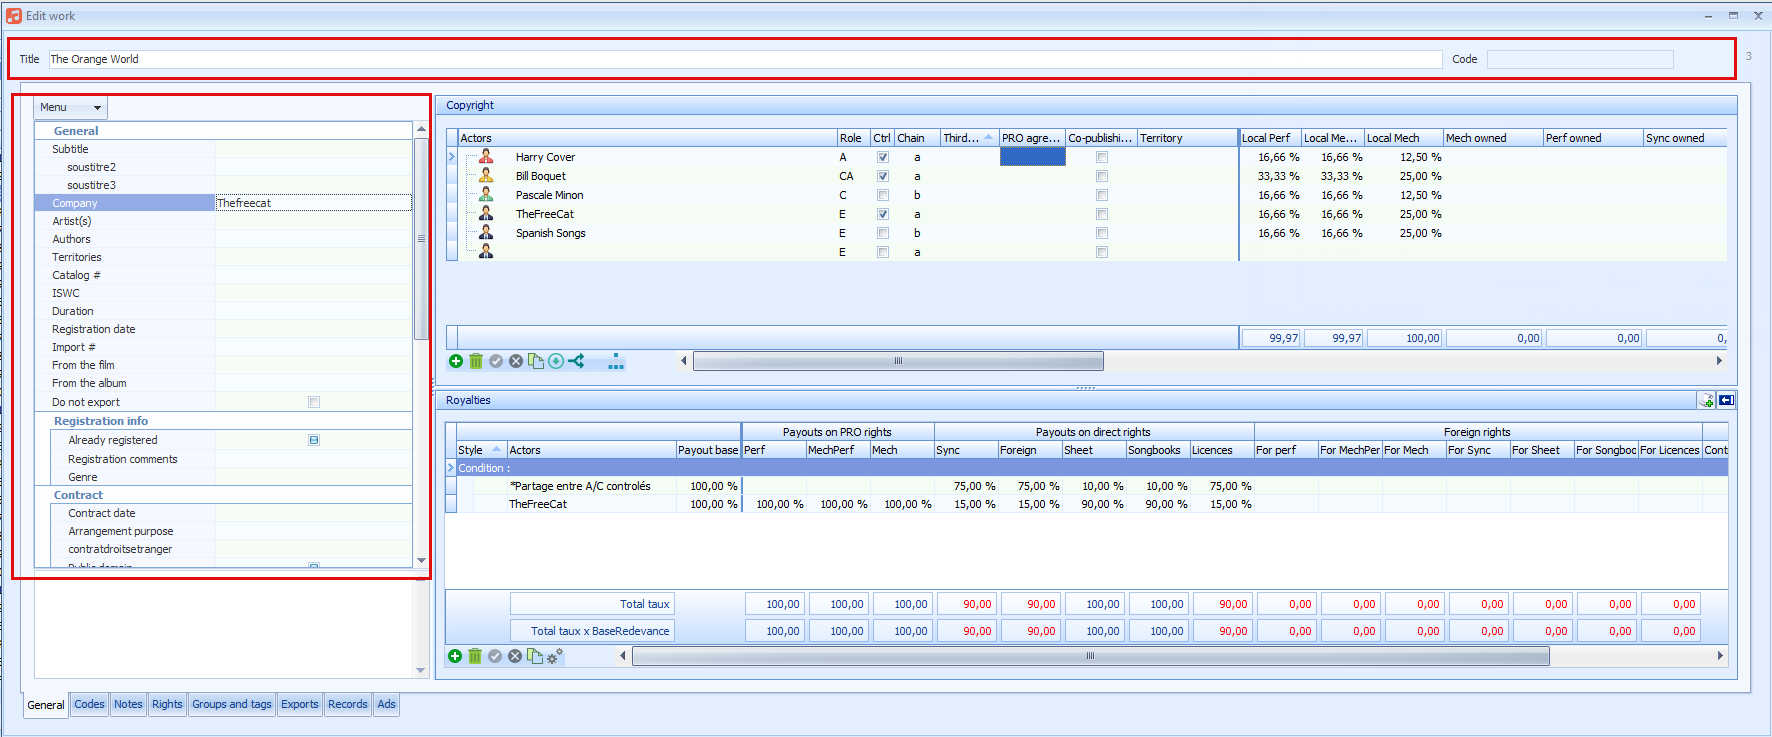The image size is (1772, 737).
Task: Confirm the edit with the Copyright toolbar checkmark
Action: [496, 361]
